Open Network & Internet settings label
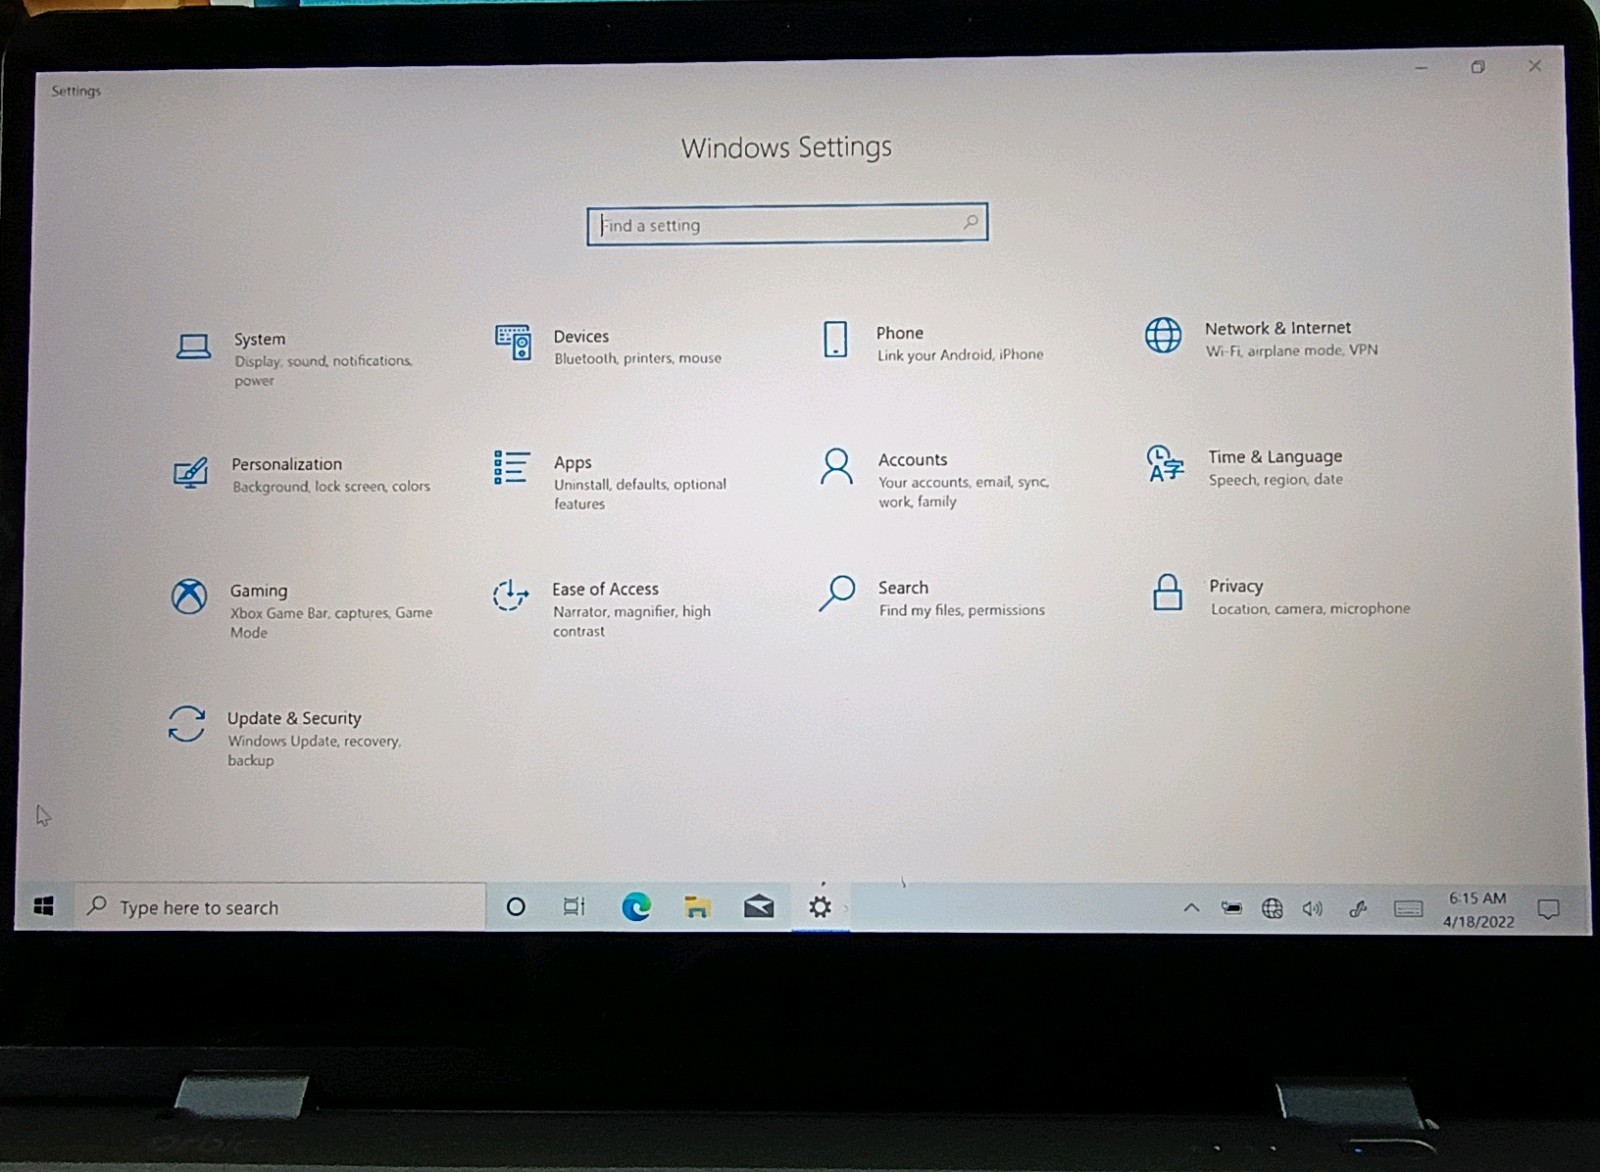The width and height of the screenshot is (1600, 1172). pos(1277,328)
